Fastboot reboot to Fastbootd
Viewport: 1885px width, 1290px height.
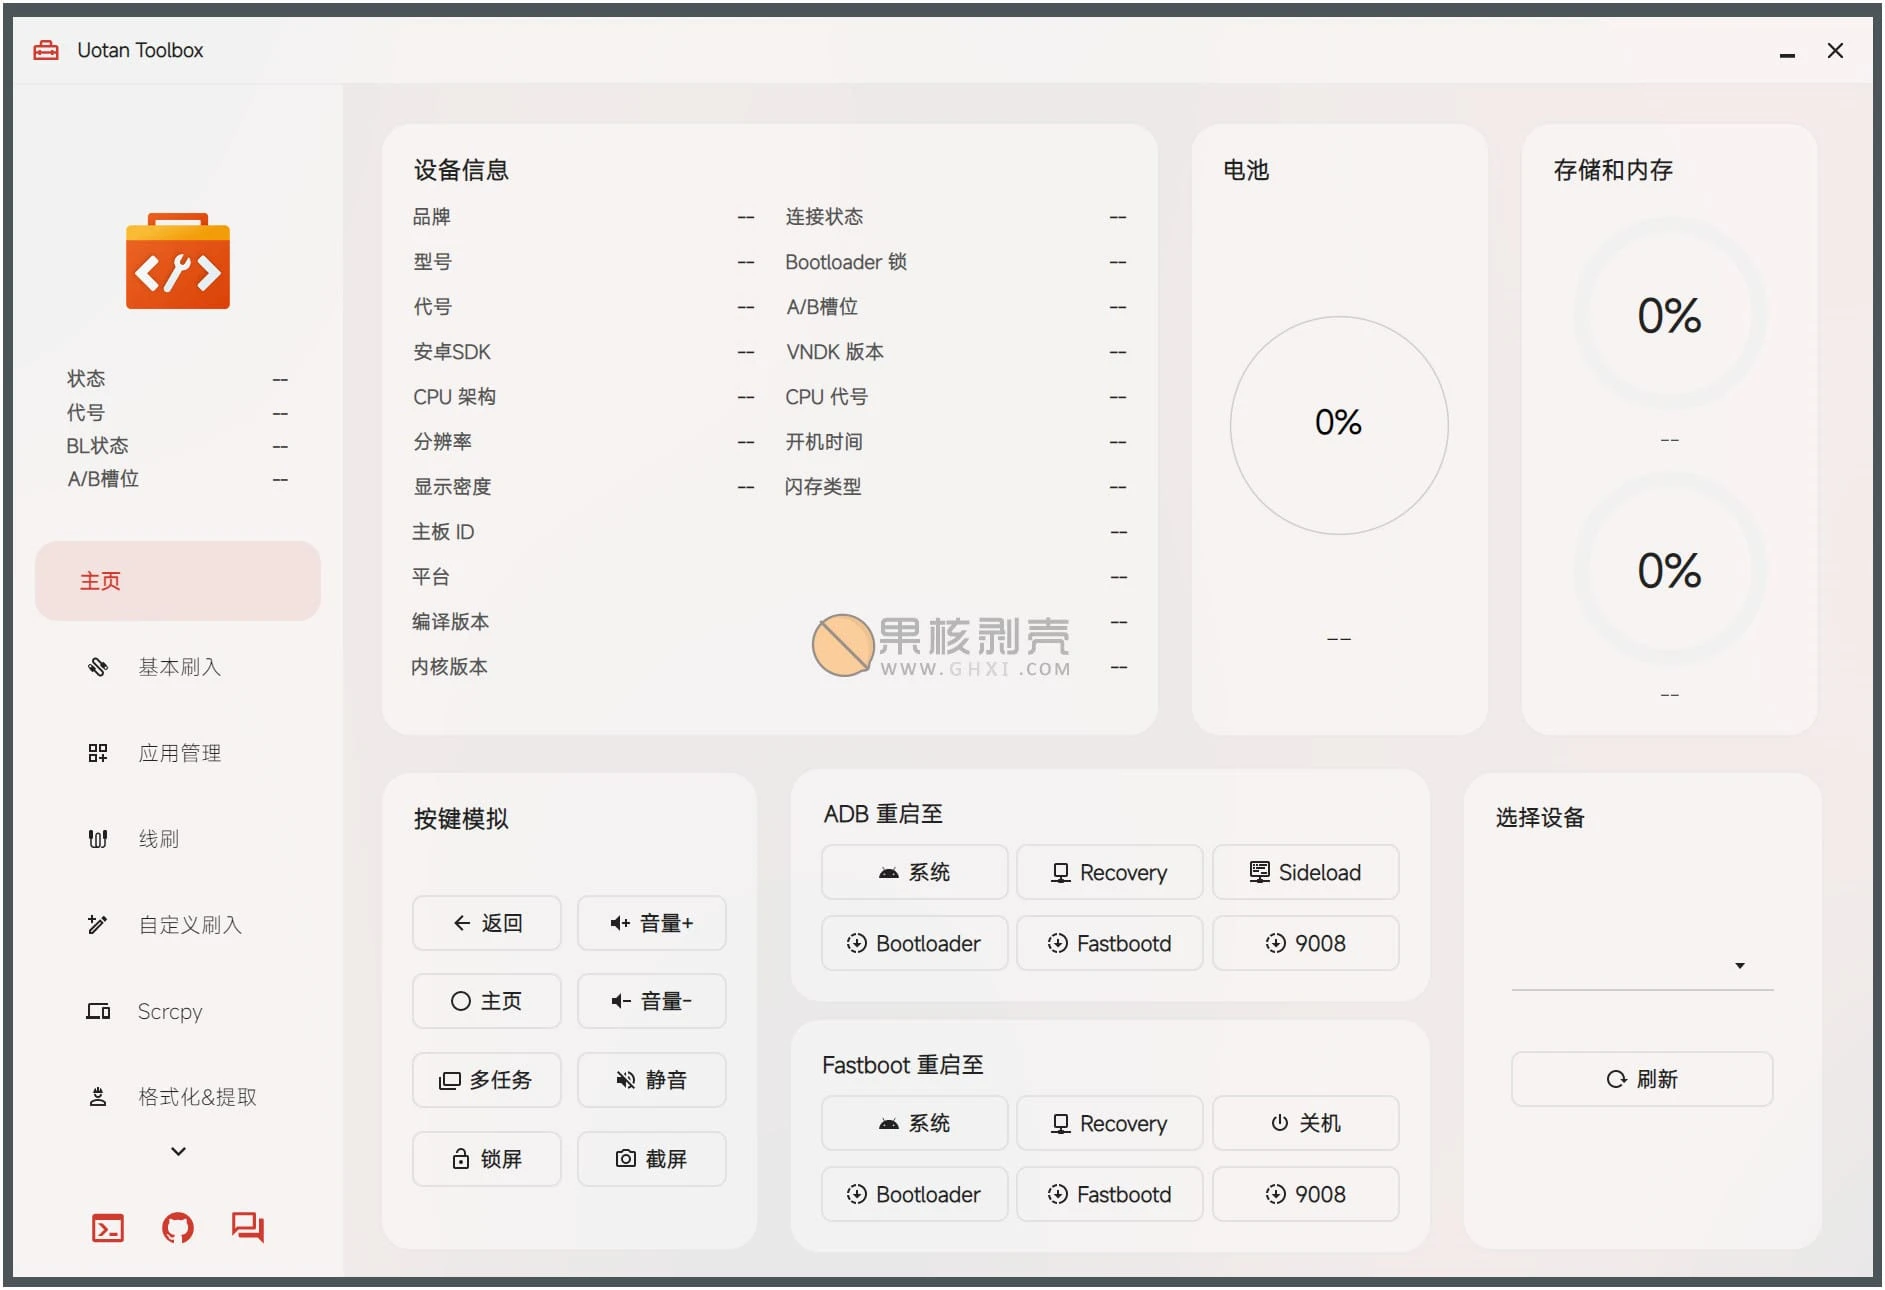[1110, 1194]
